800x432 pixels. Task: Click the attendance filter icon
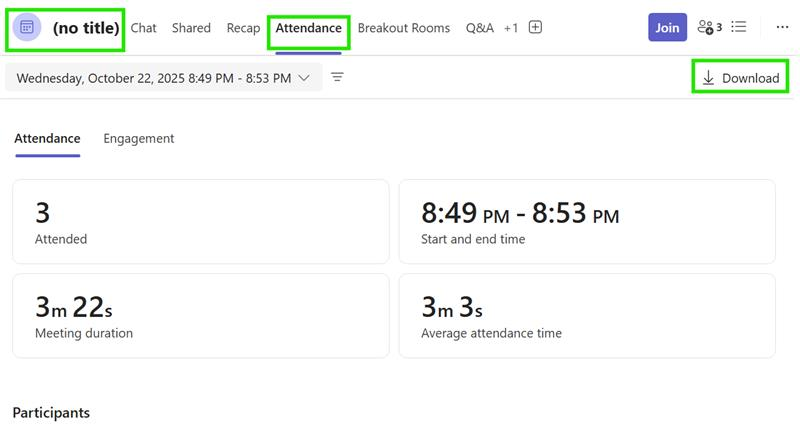click(x=338, y=77)
